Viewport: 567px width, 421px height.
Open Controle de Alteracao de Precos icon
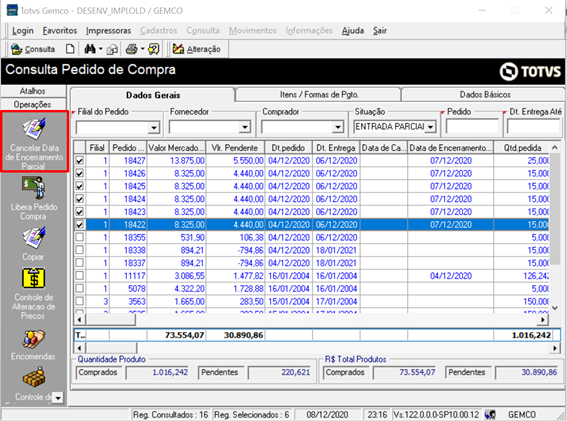pyautogui.click(x=34, y=278)
